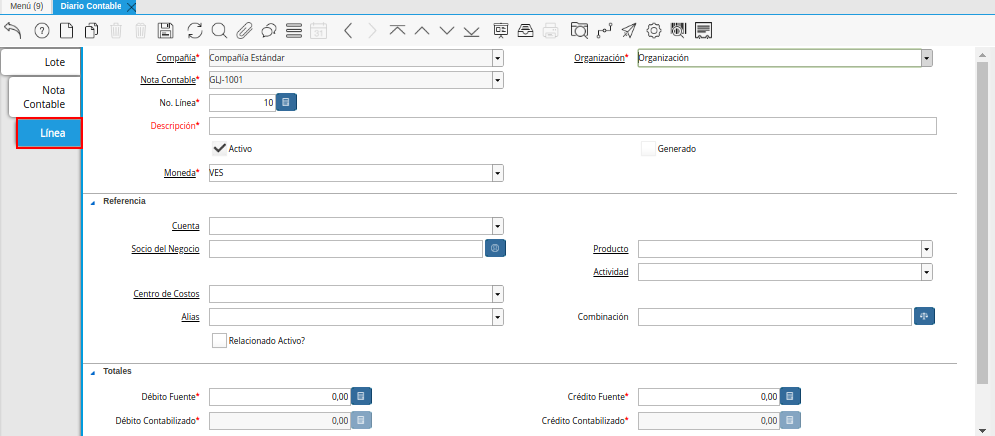
Task: Open the magnifying glass search icon
Action: [219, 30]
